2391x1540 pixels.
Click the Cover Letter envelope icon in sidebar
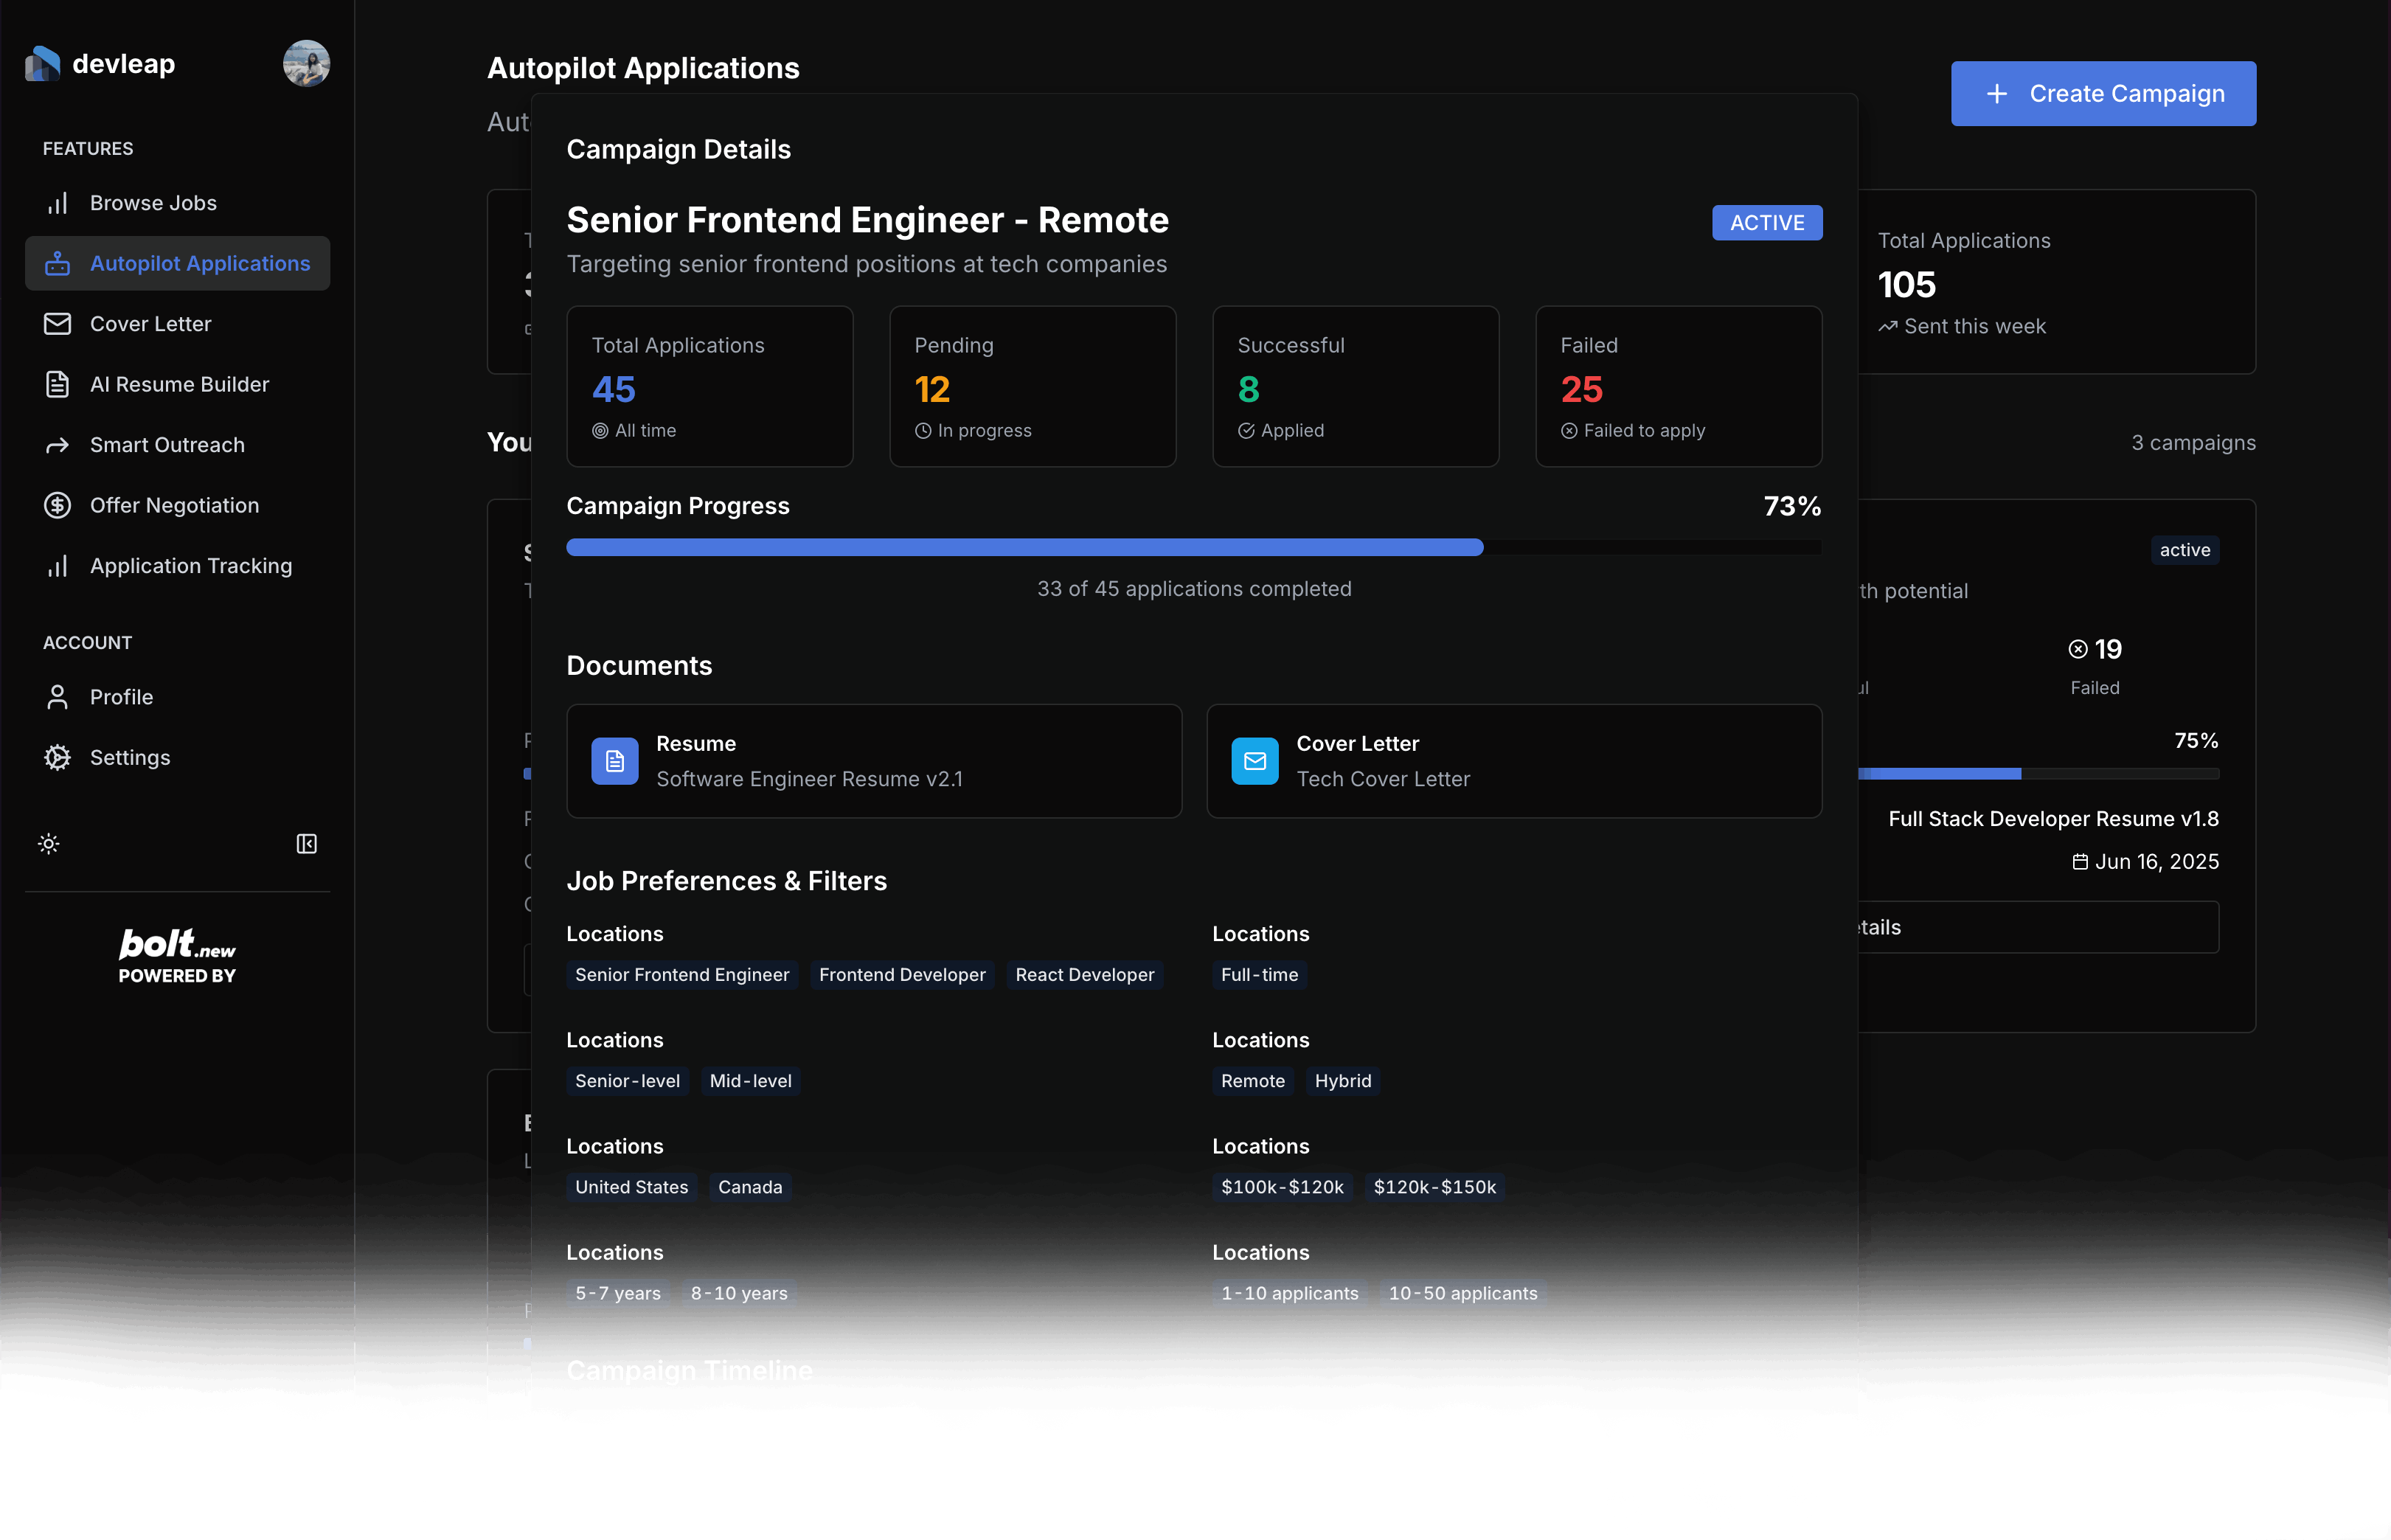point(57,324)
